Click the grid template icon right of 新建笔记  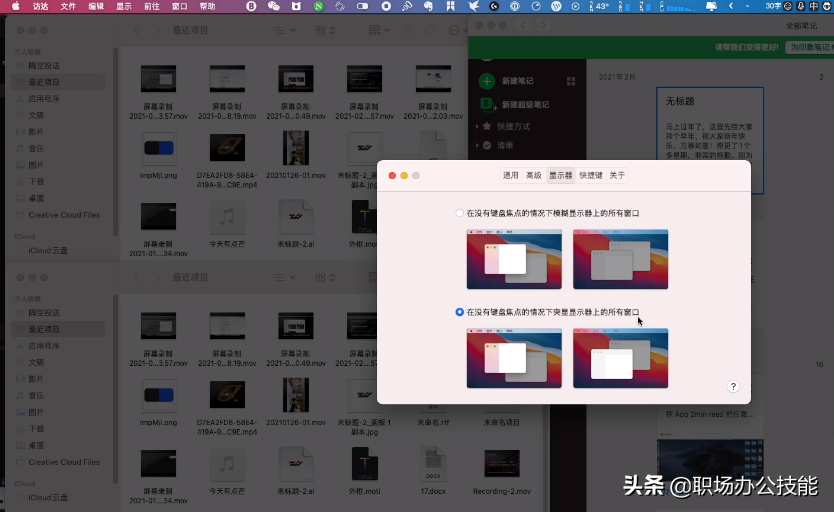571,81
